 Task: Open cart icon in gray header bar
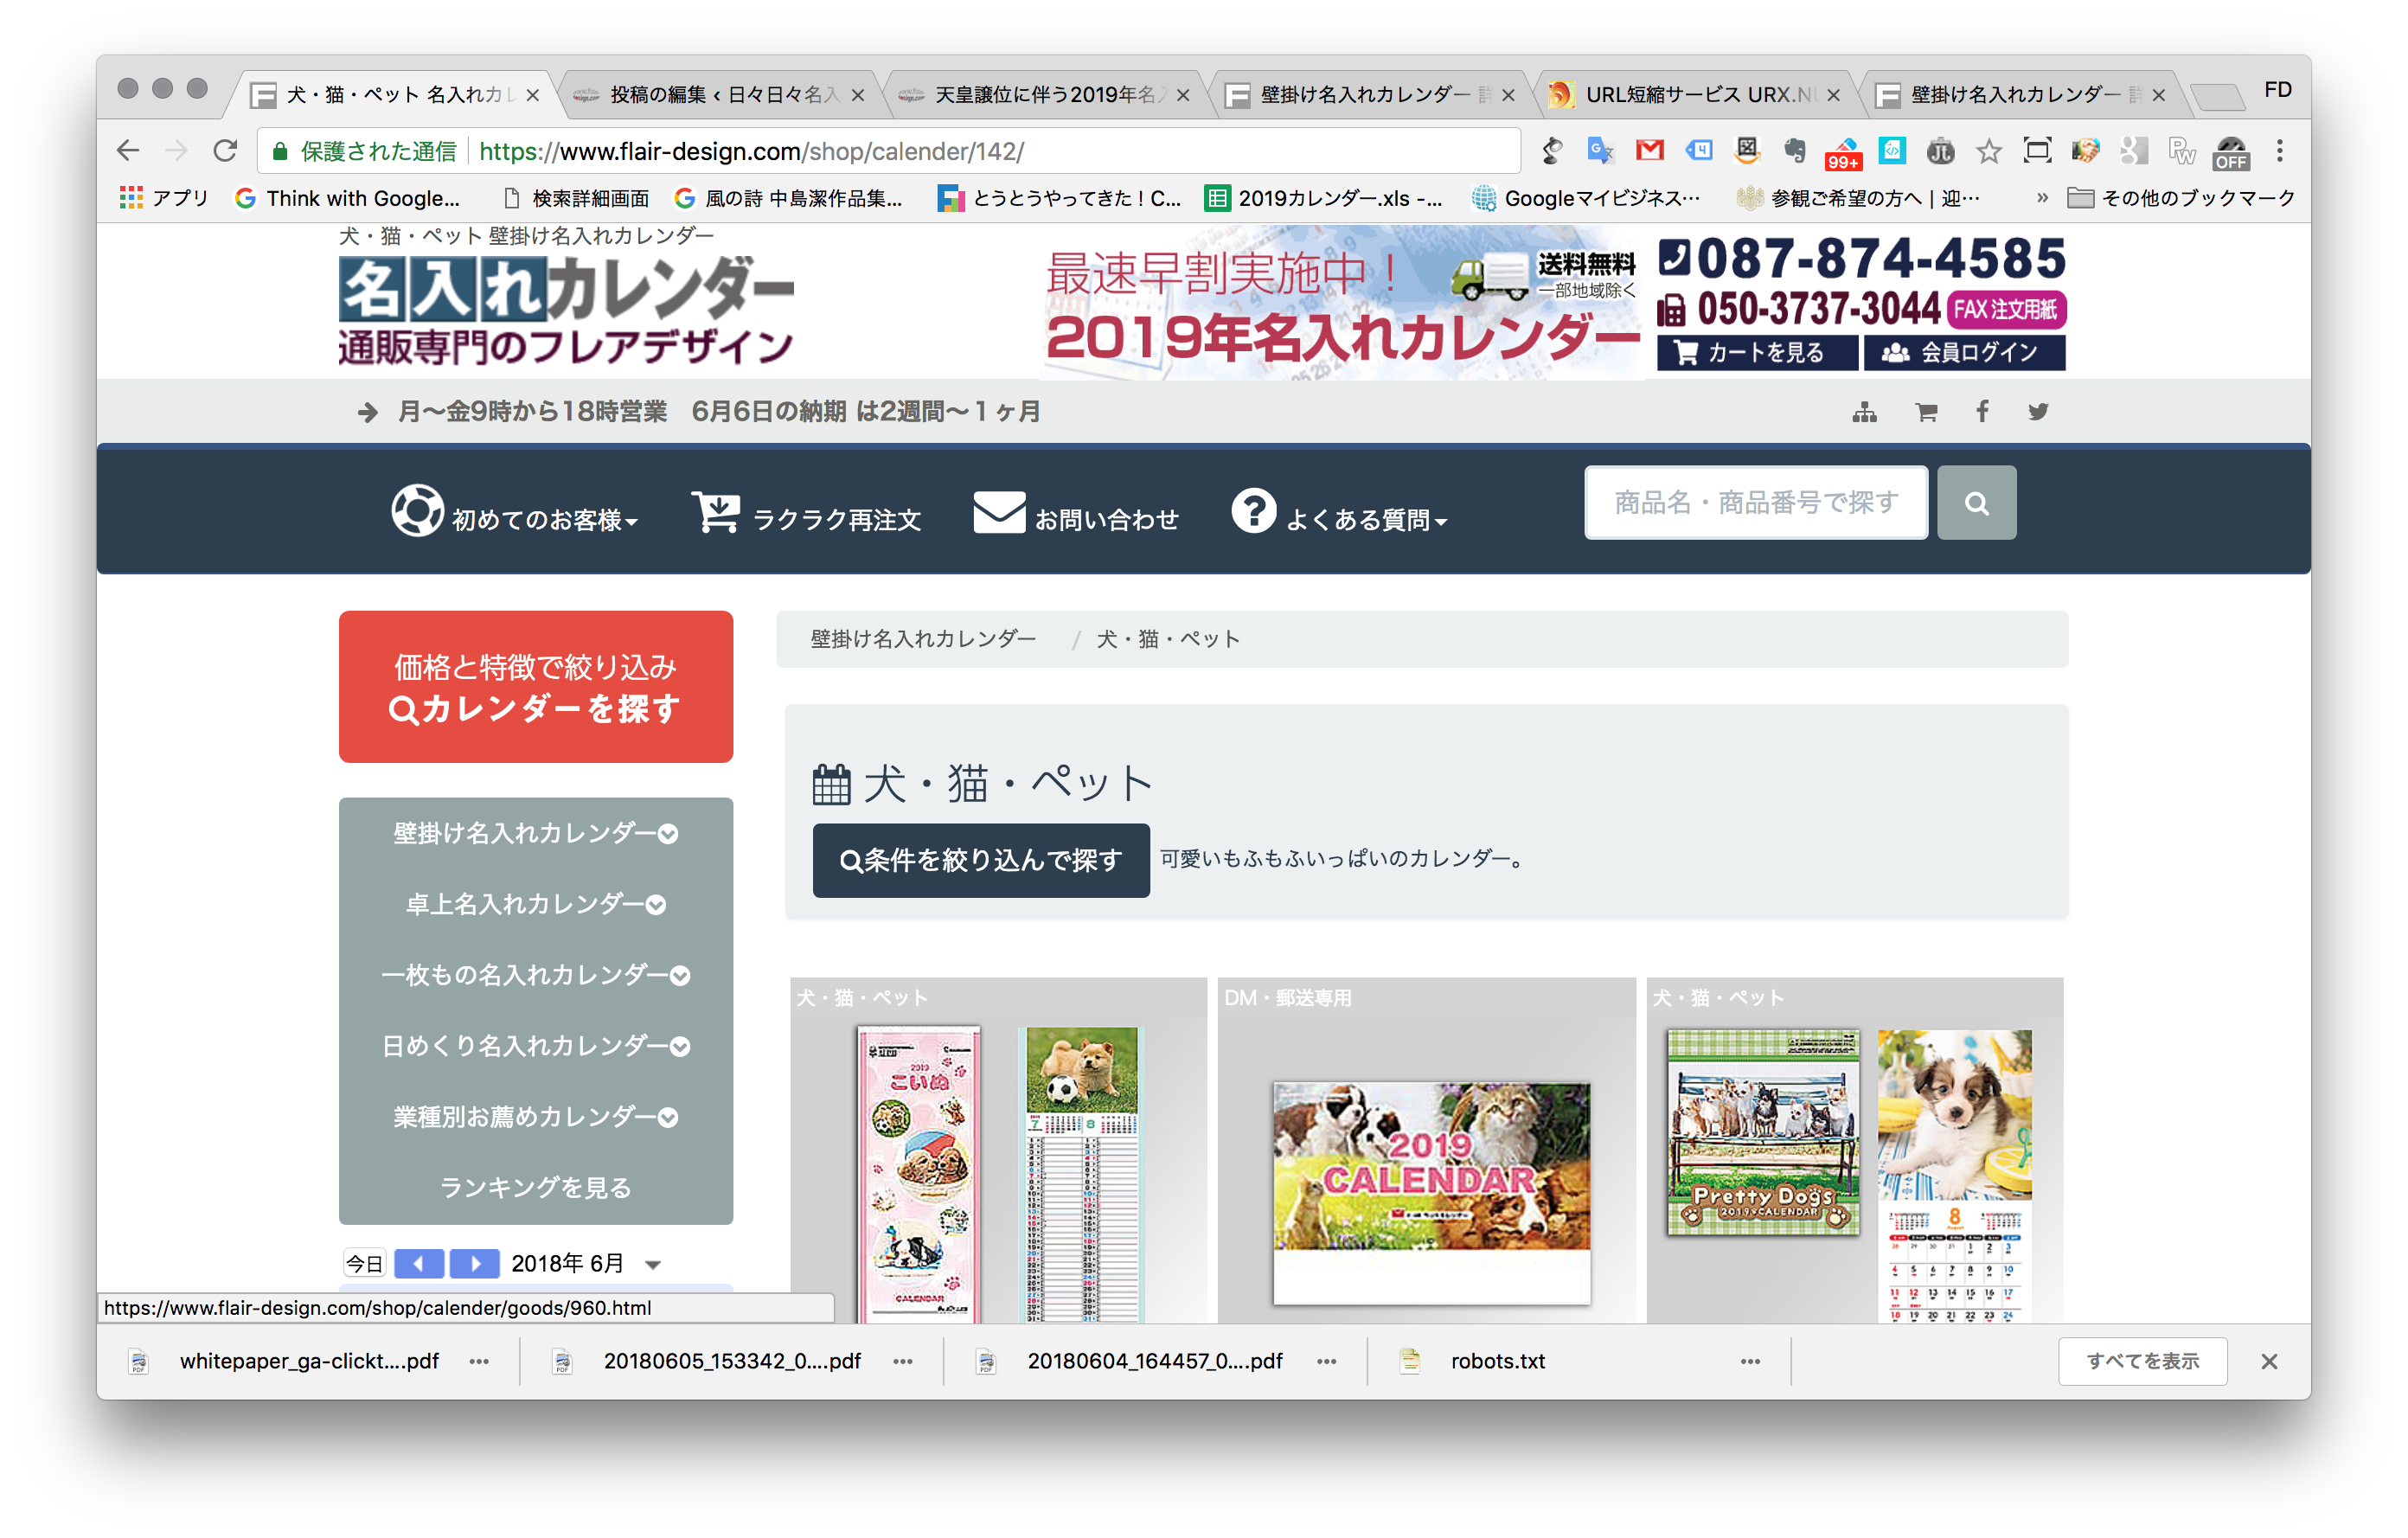coord(1926,412)
